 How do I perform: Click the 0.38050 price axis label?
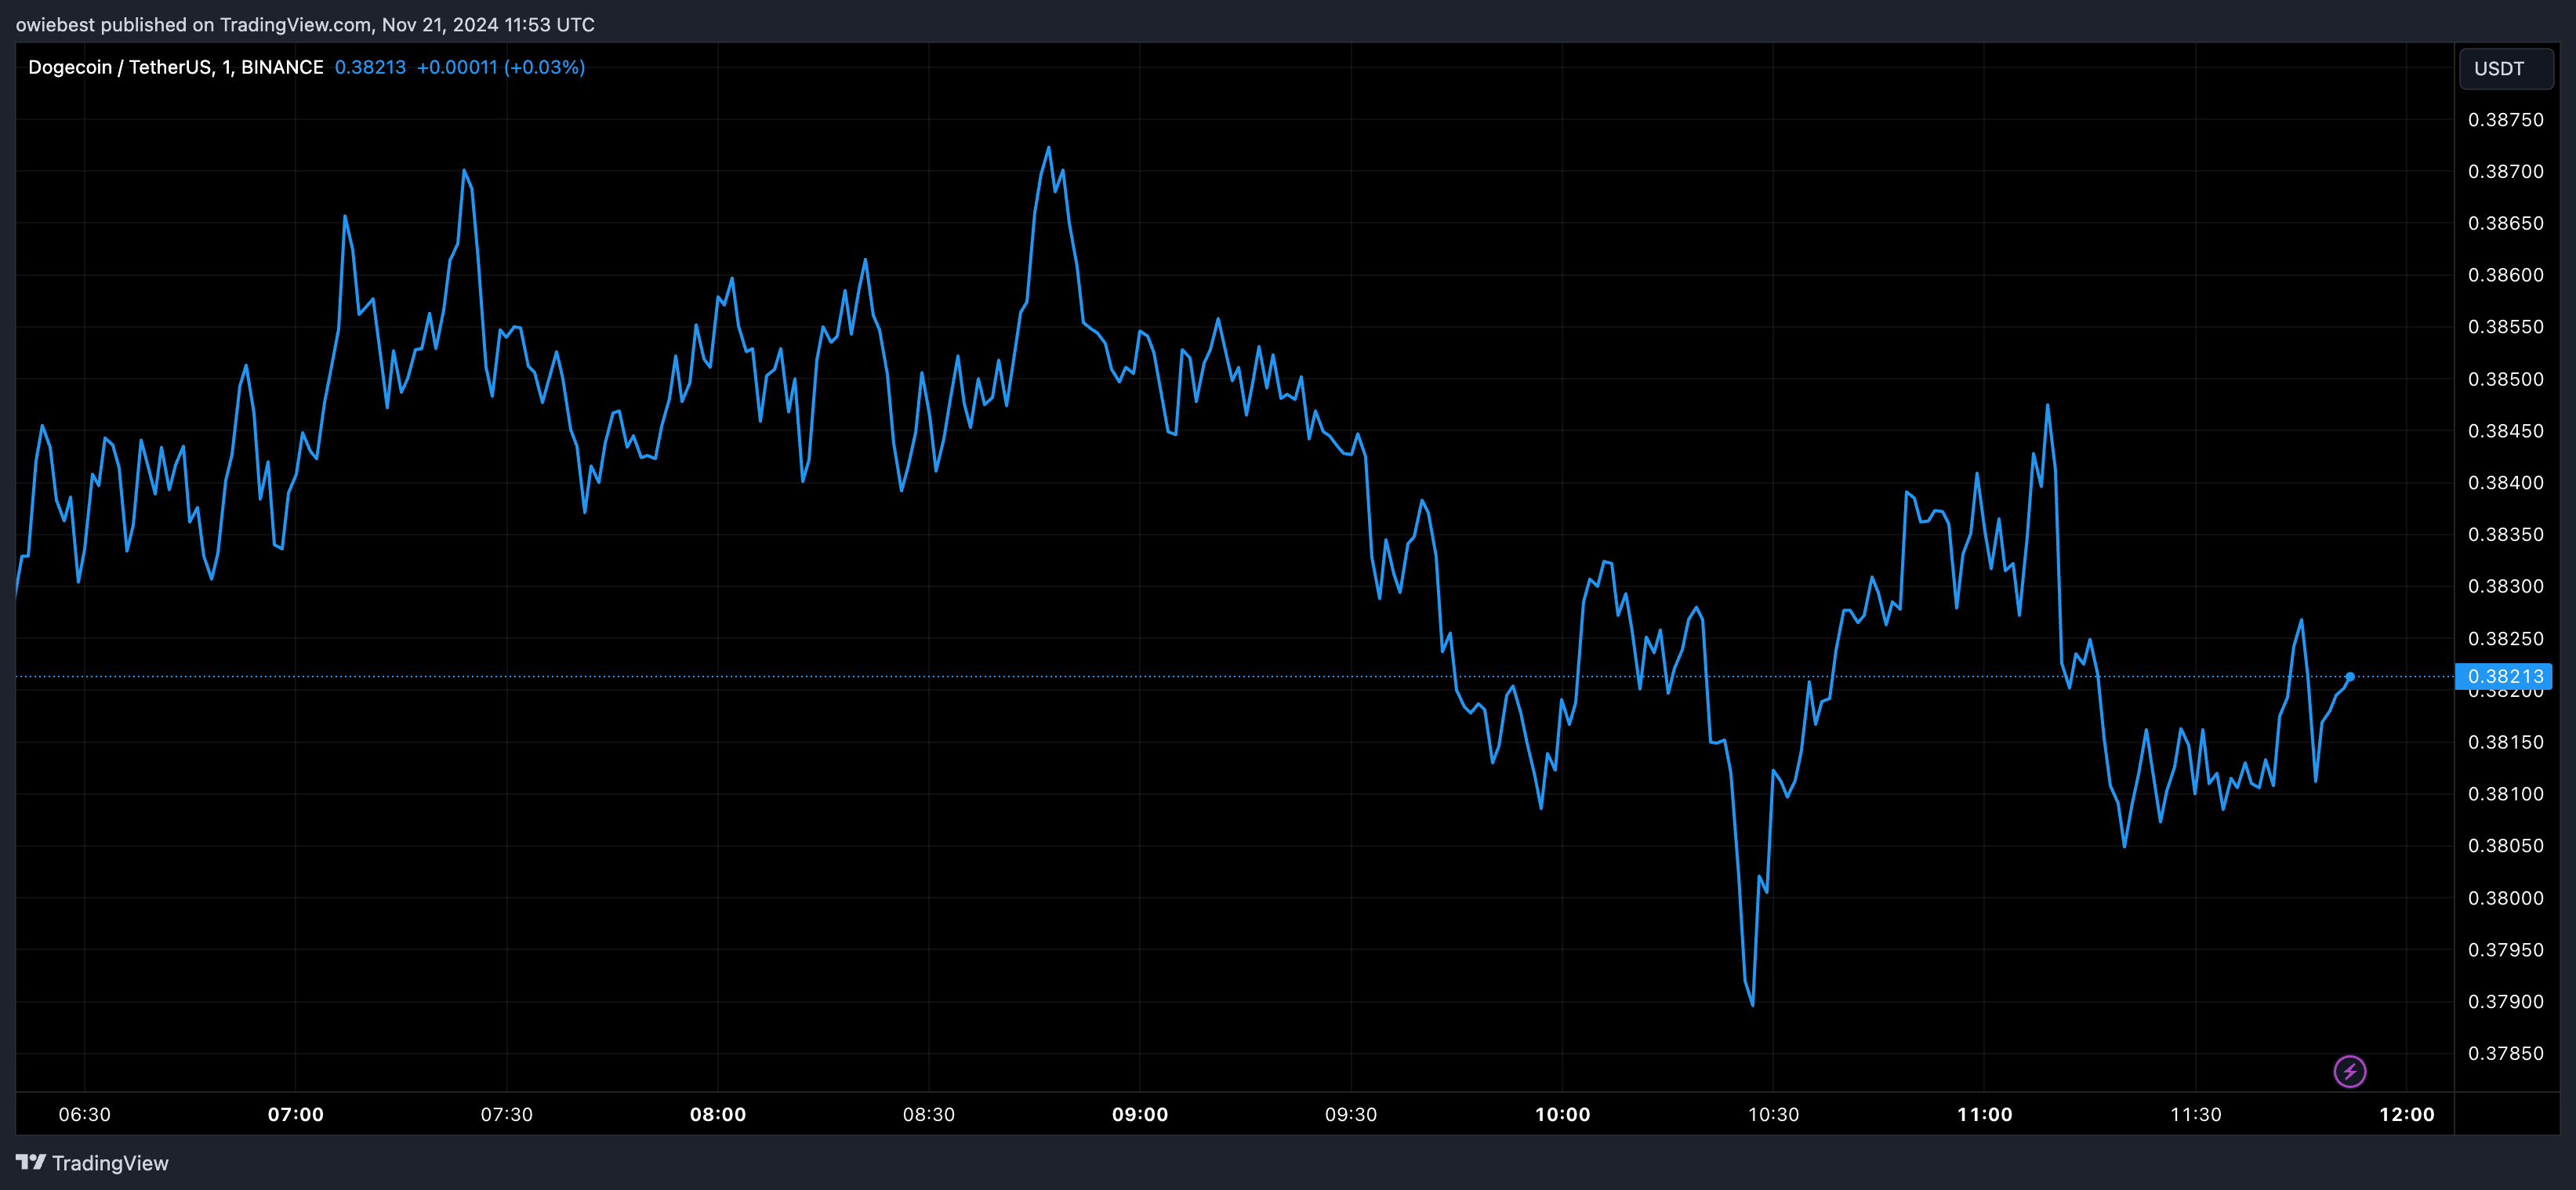[2505, 846]
